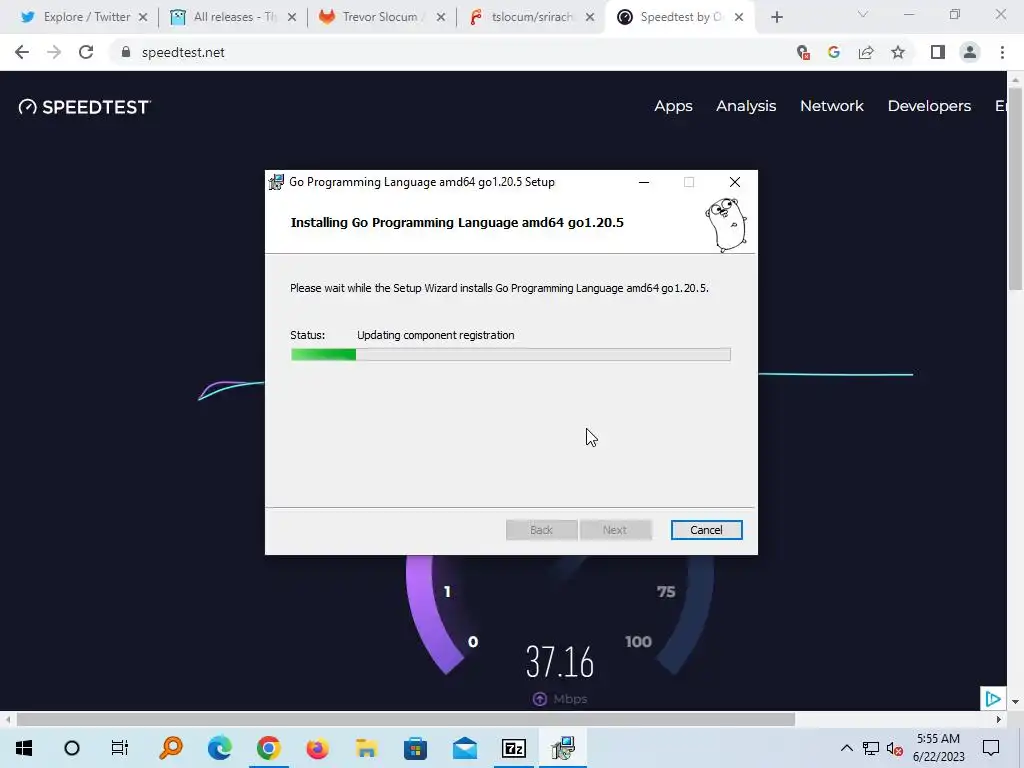Select the installer taskbar icon

pos(562,748)
